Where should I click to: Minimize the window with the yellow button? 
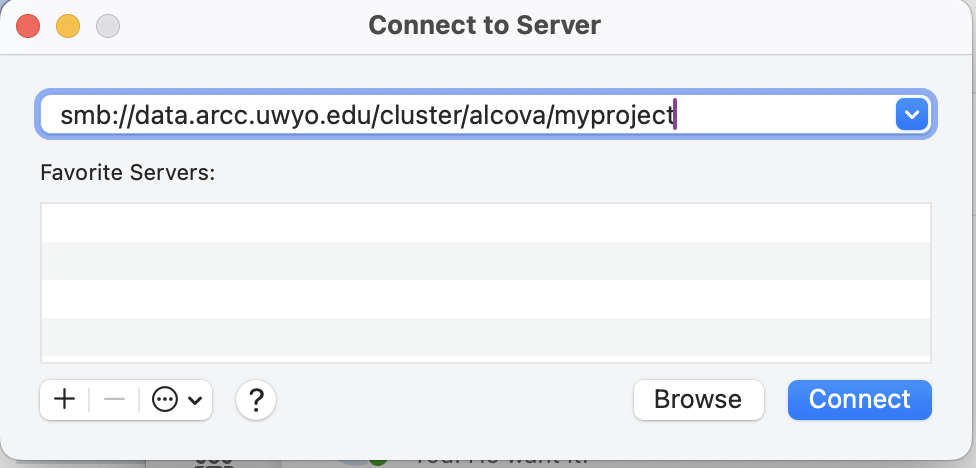pyautogui.click(x=67, y=25)
